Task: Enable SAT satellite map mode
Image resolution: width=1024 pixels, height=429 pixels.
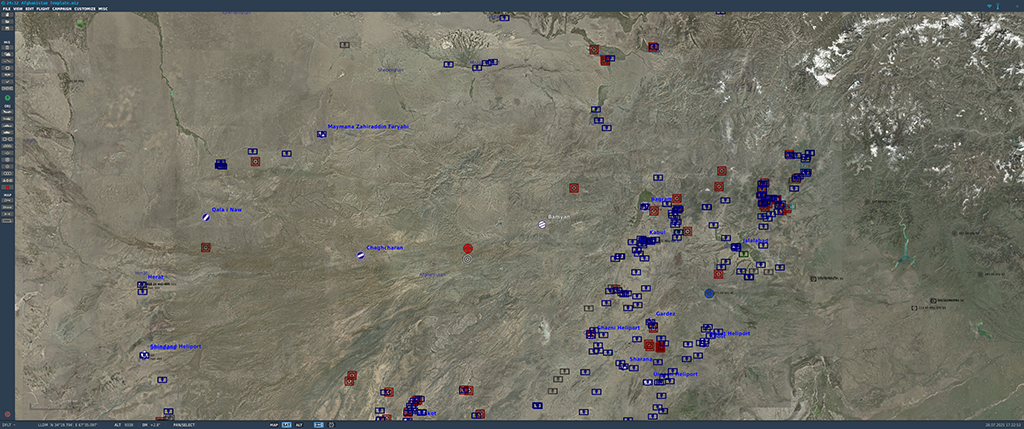Action: pyautogui.click(x=286, y=424)
